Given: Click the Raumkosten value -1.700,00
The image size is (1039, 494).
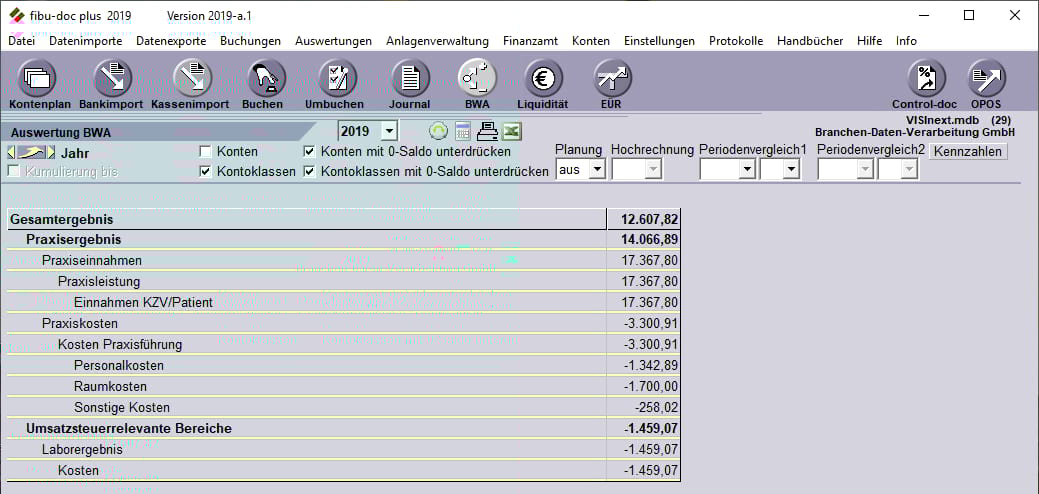Looking at the screenshot, I should 651,386.
